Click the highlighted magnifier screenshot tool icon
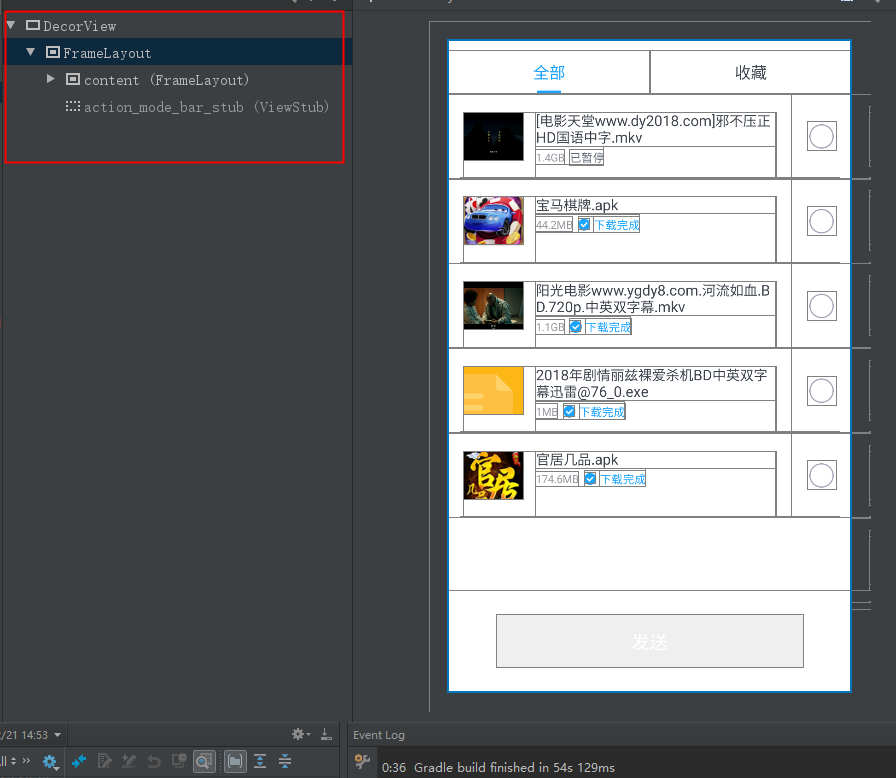Image resolution: width=896 pixels, height=778 pixels. pyautogui.click(x=204, y=762)
